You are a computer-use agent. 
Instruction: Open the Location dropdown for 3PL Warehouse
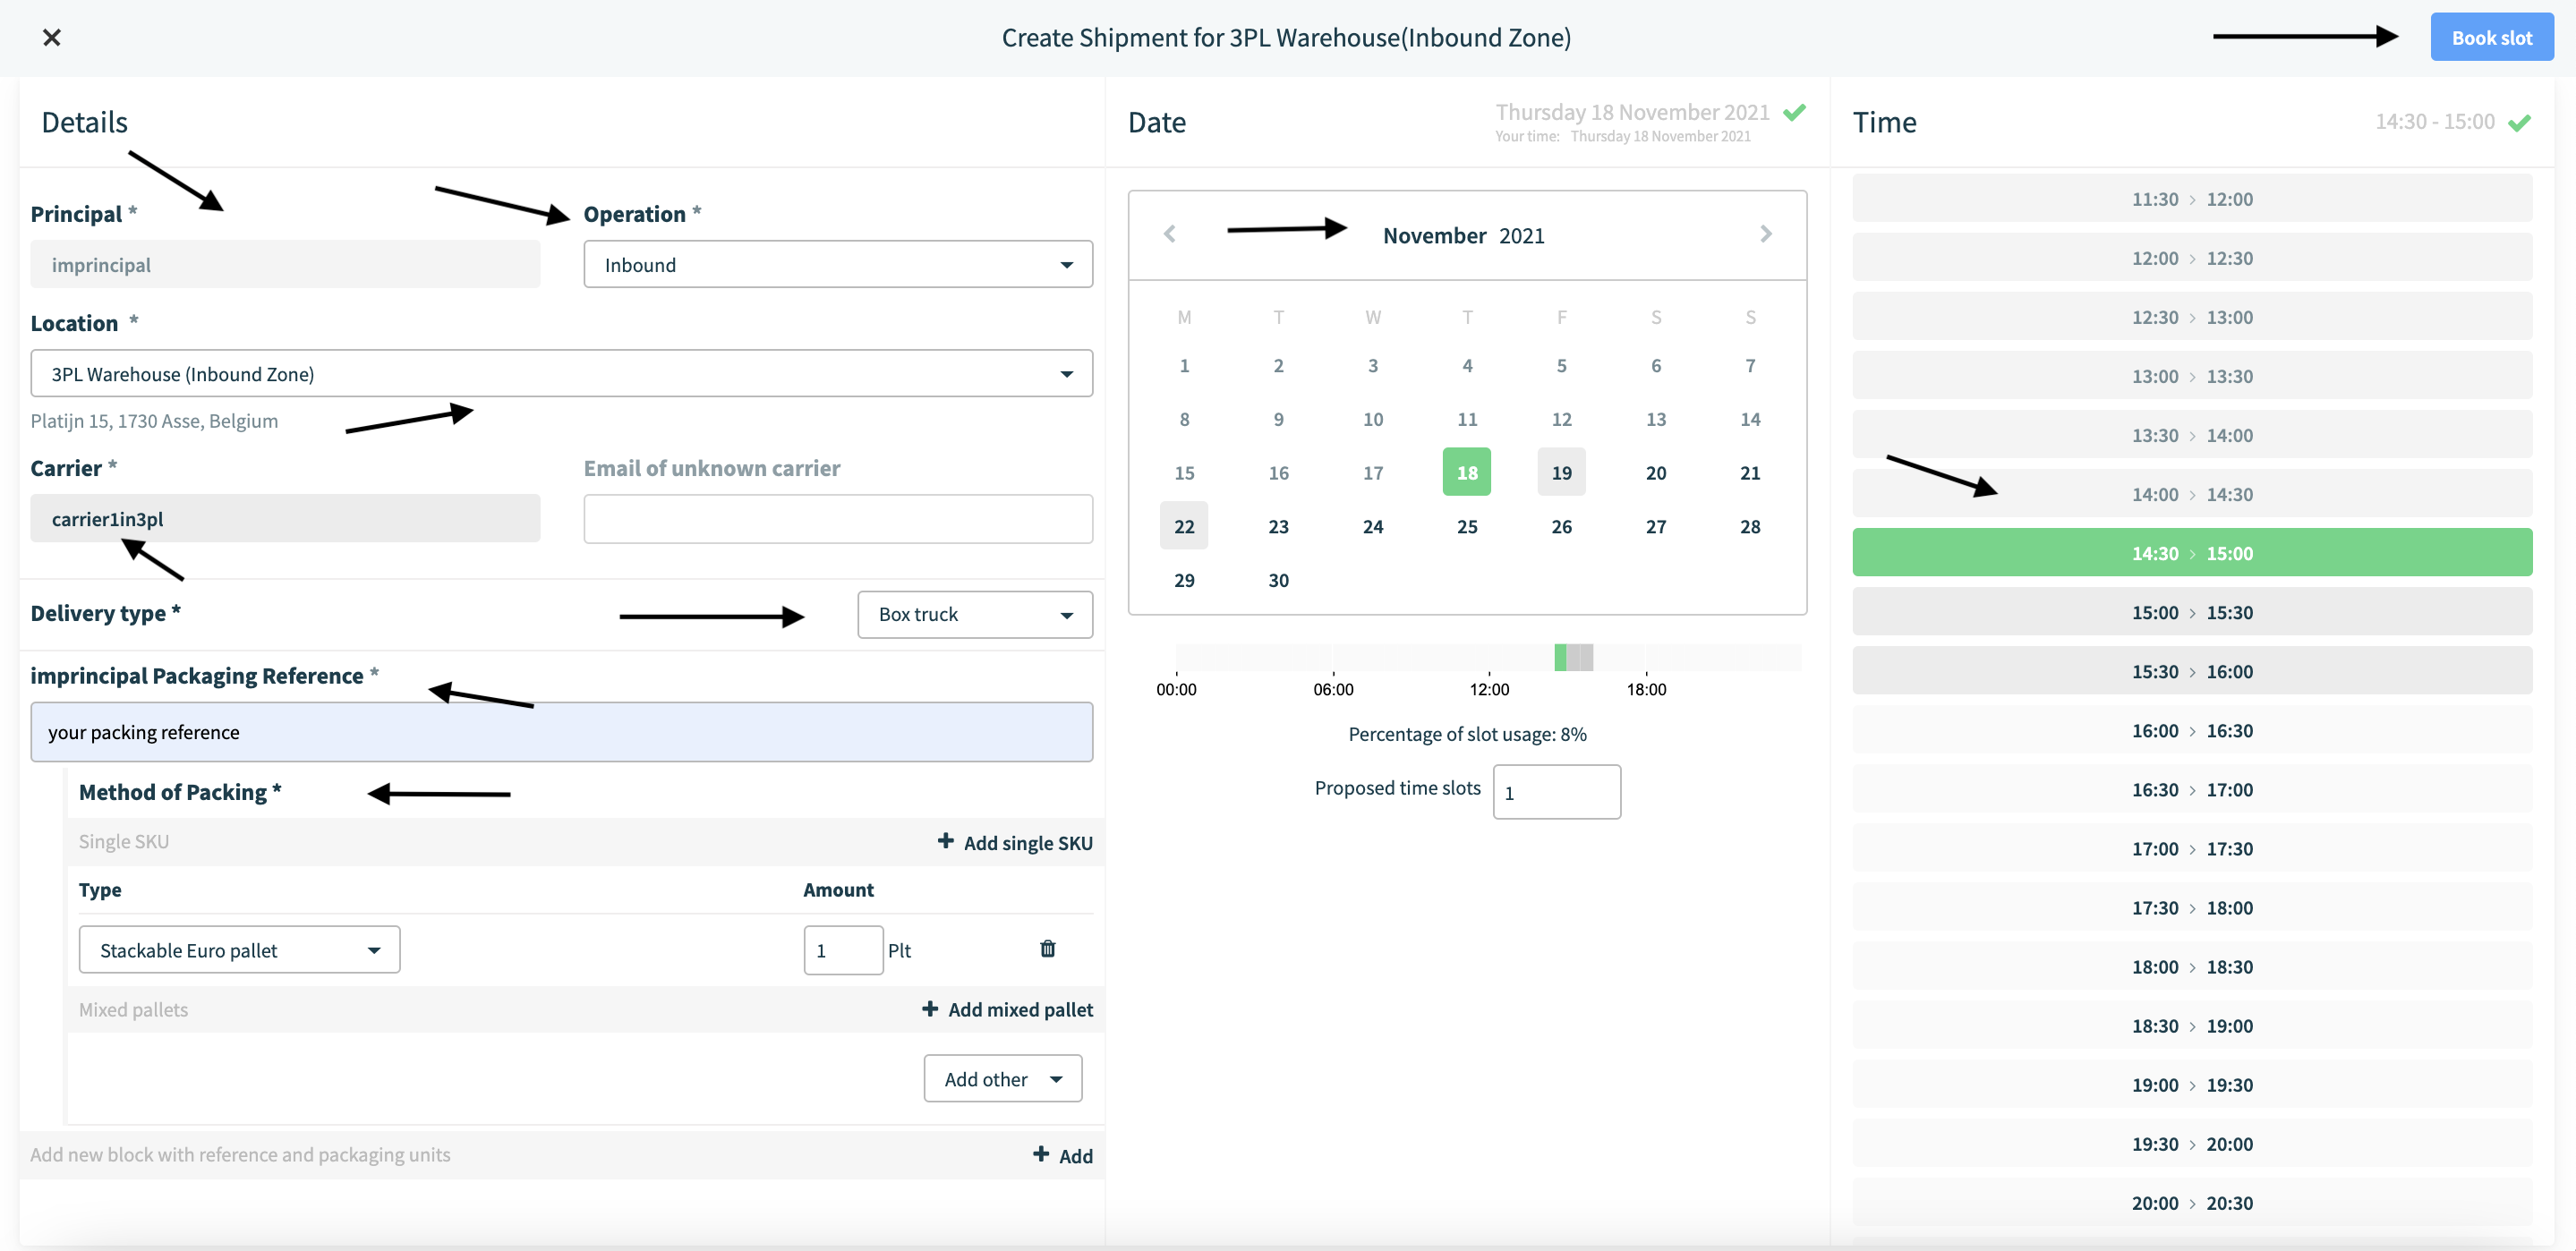point(561,373)
